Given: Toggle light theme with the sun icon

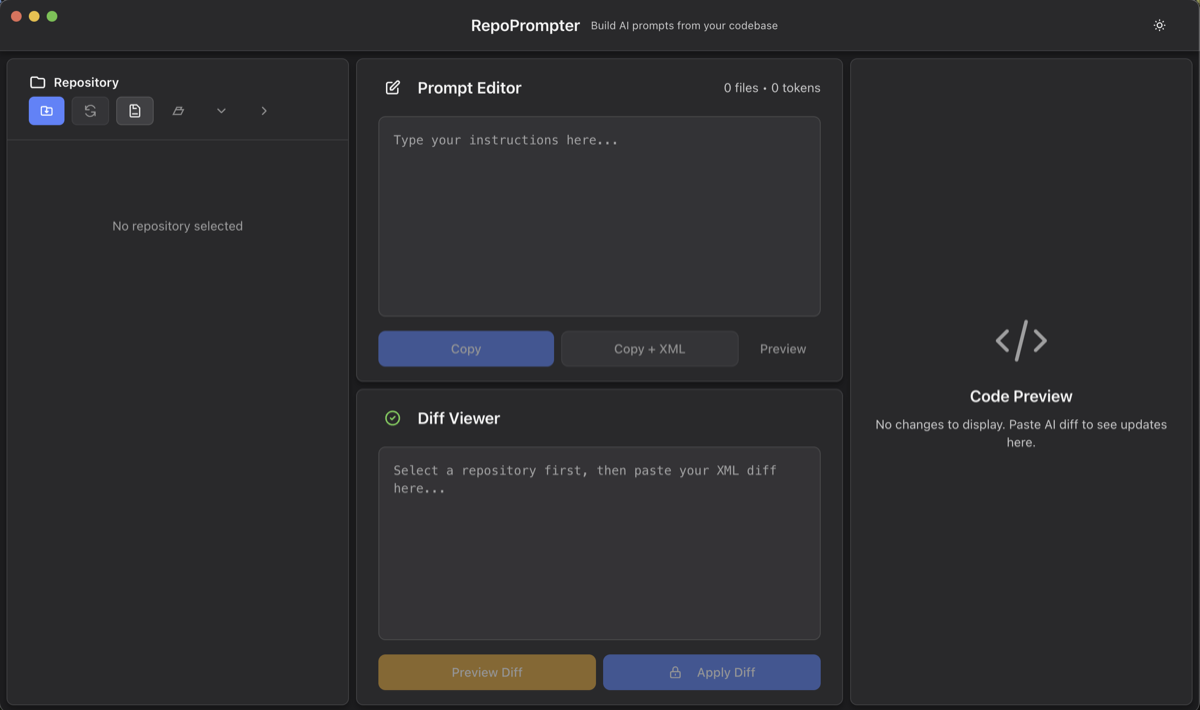Looking at the screenshot, I should (x=1159, y=25).
